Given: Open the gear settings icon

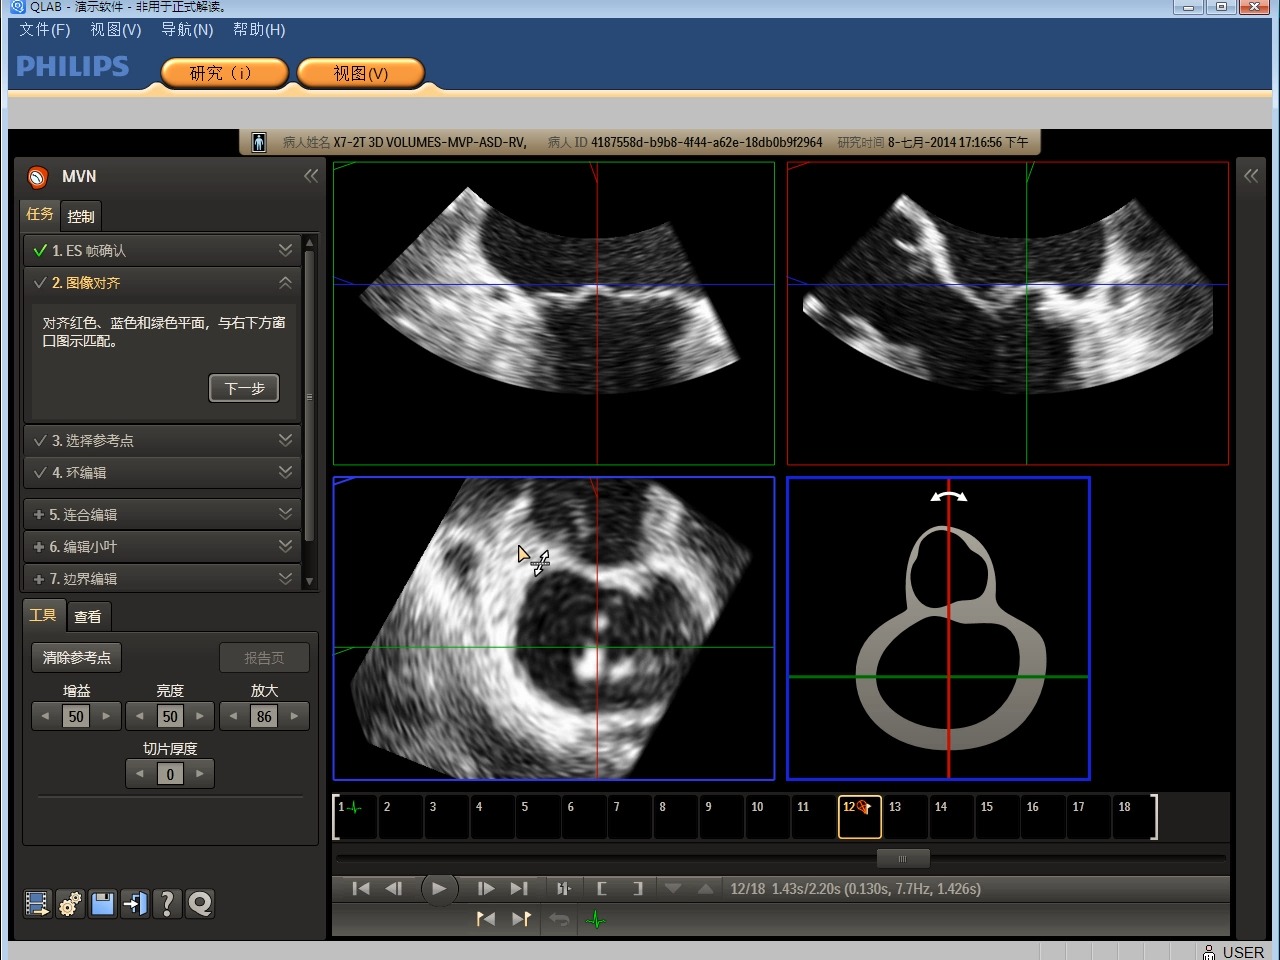Looking at the screenshot, I should (70, 904).
